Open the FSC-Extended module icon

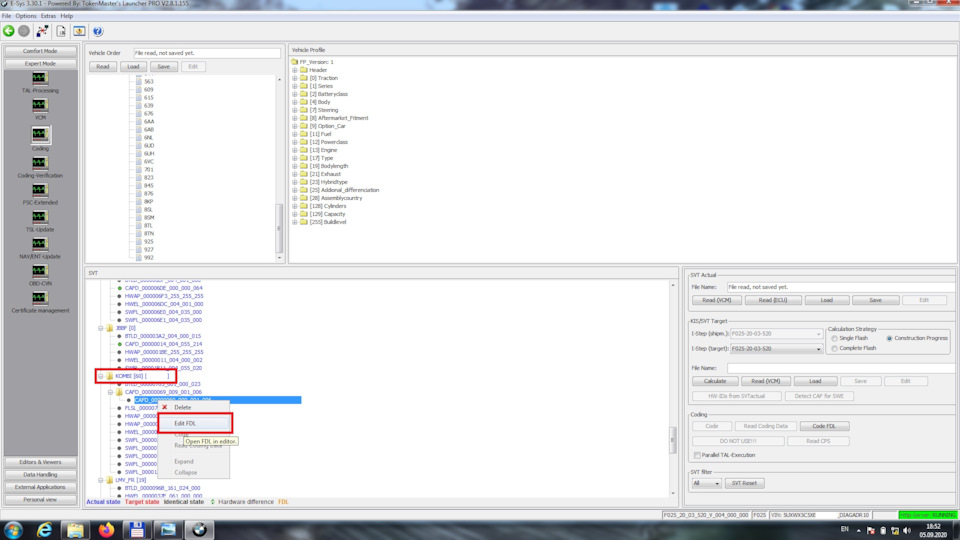40,190
